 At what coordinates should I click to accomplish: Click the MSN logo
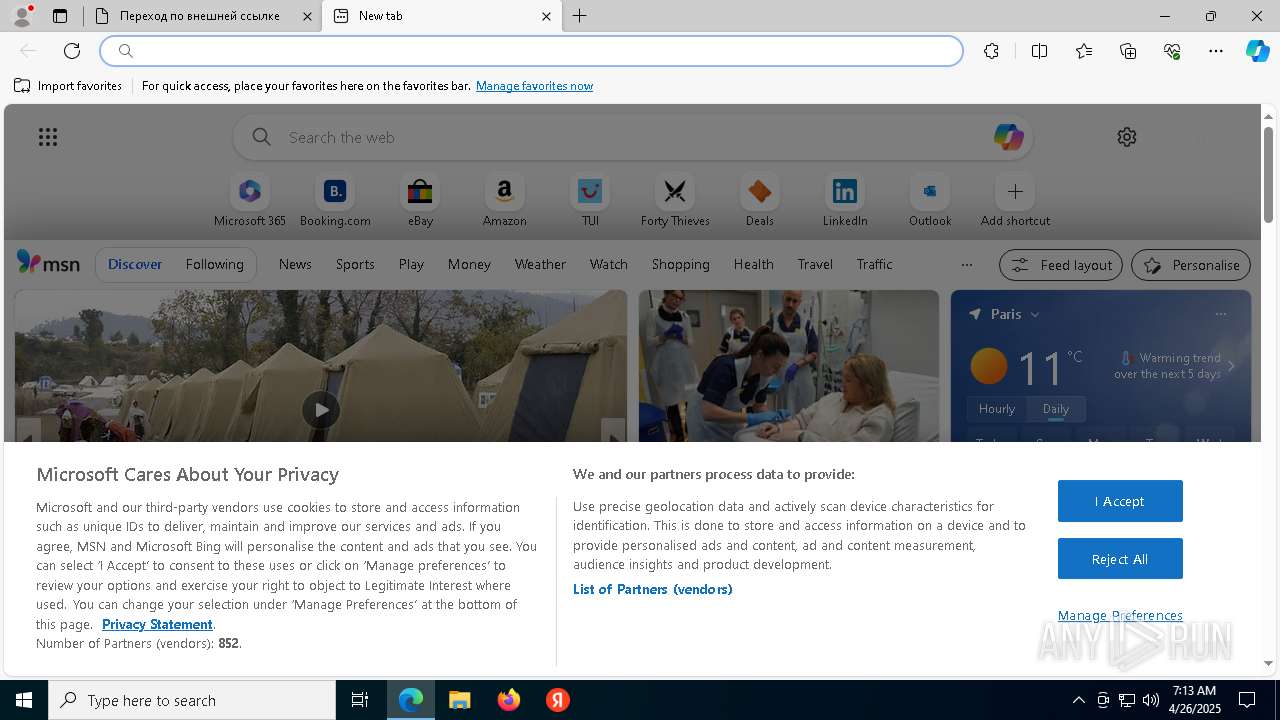pos(48,263)
